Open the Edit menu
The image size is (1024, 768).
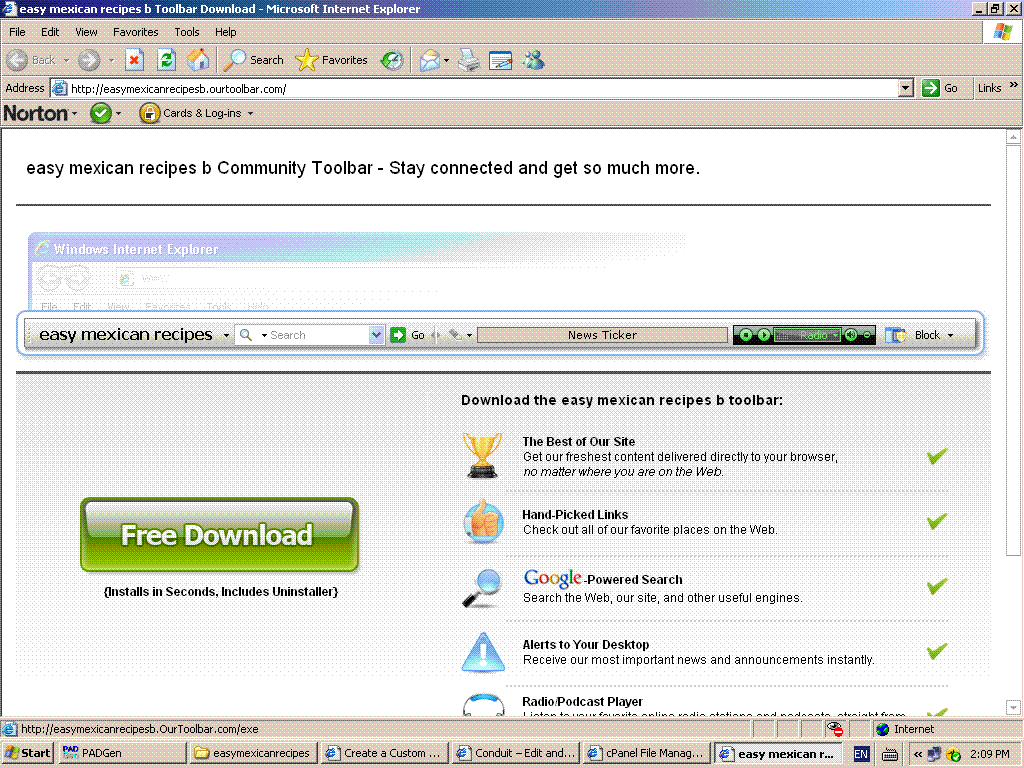click(50, 31)
